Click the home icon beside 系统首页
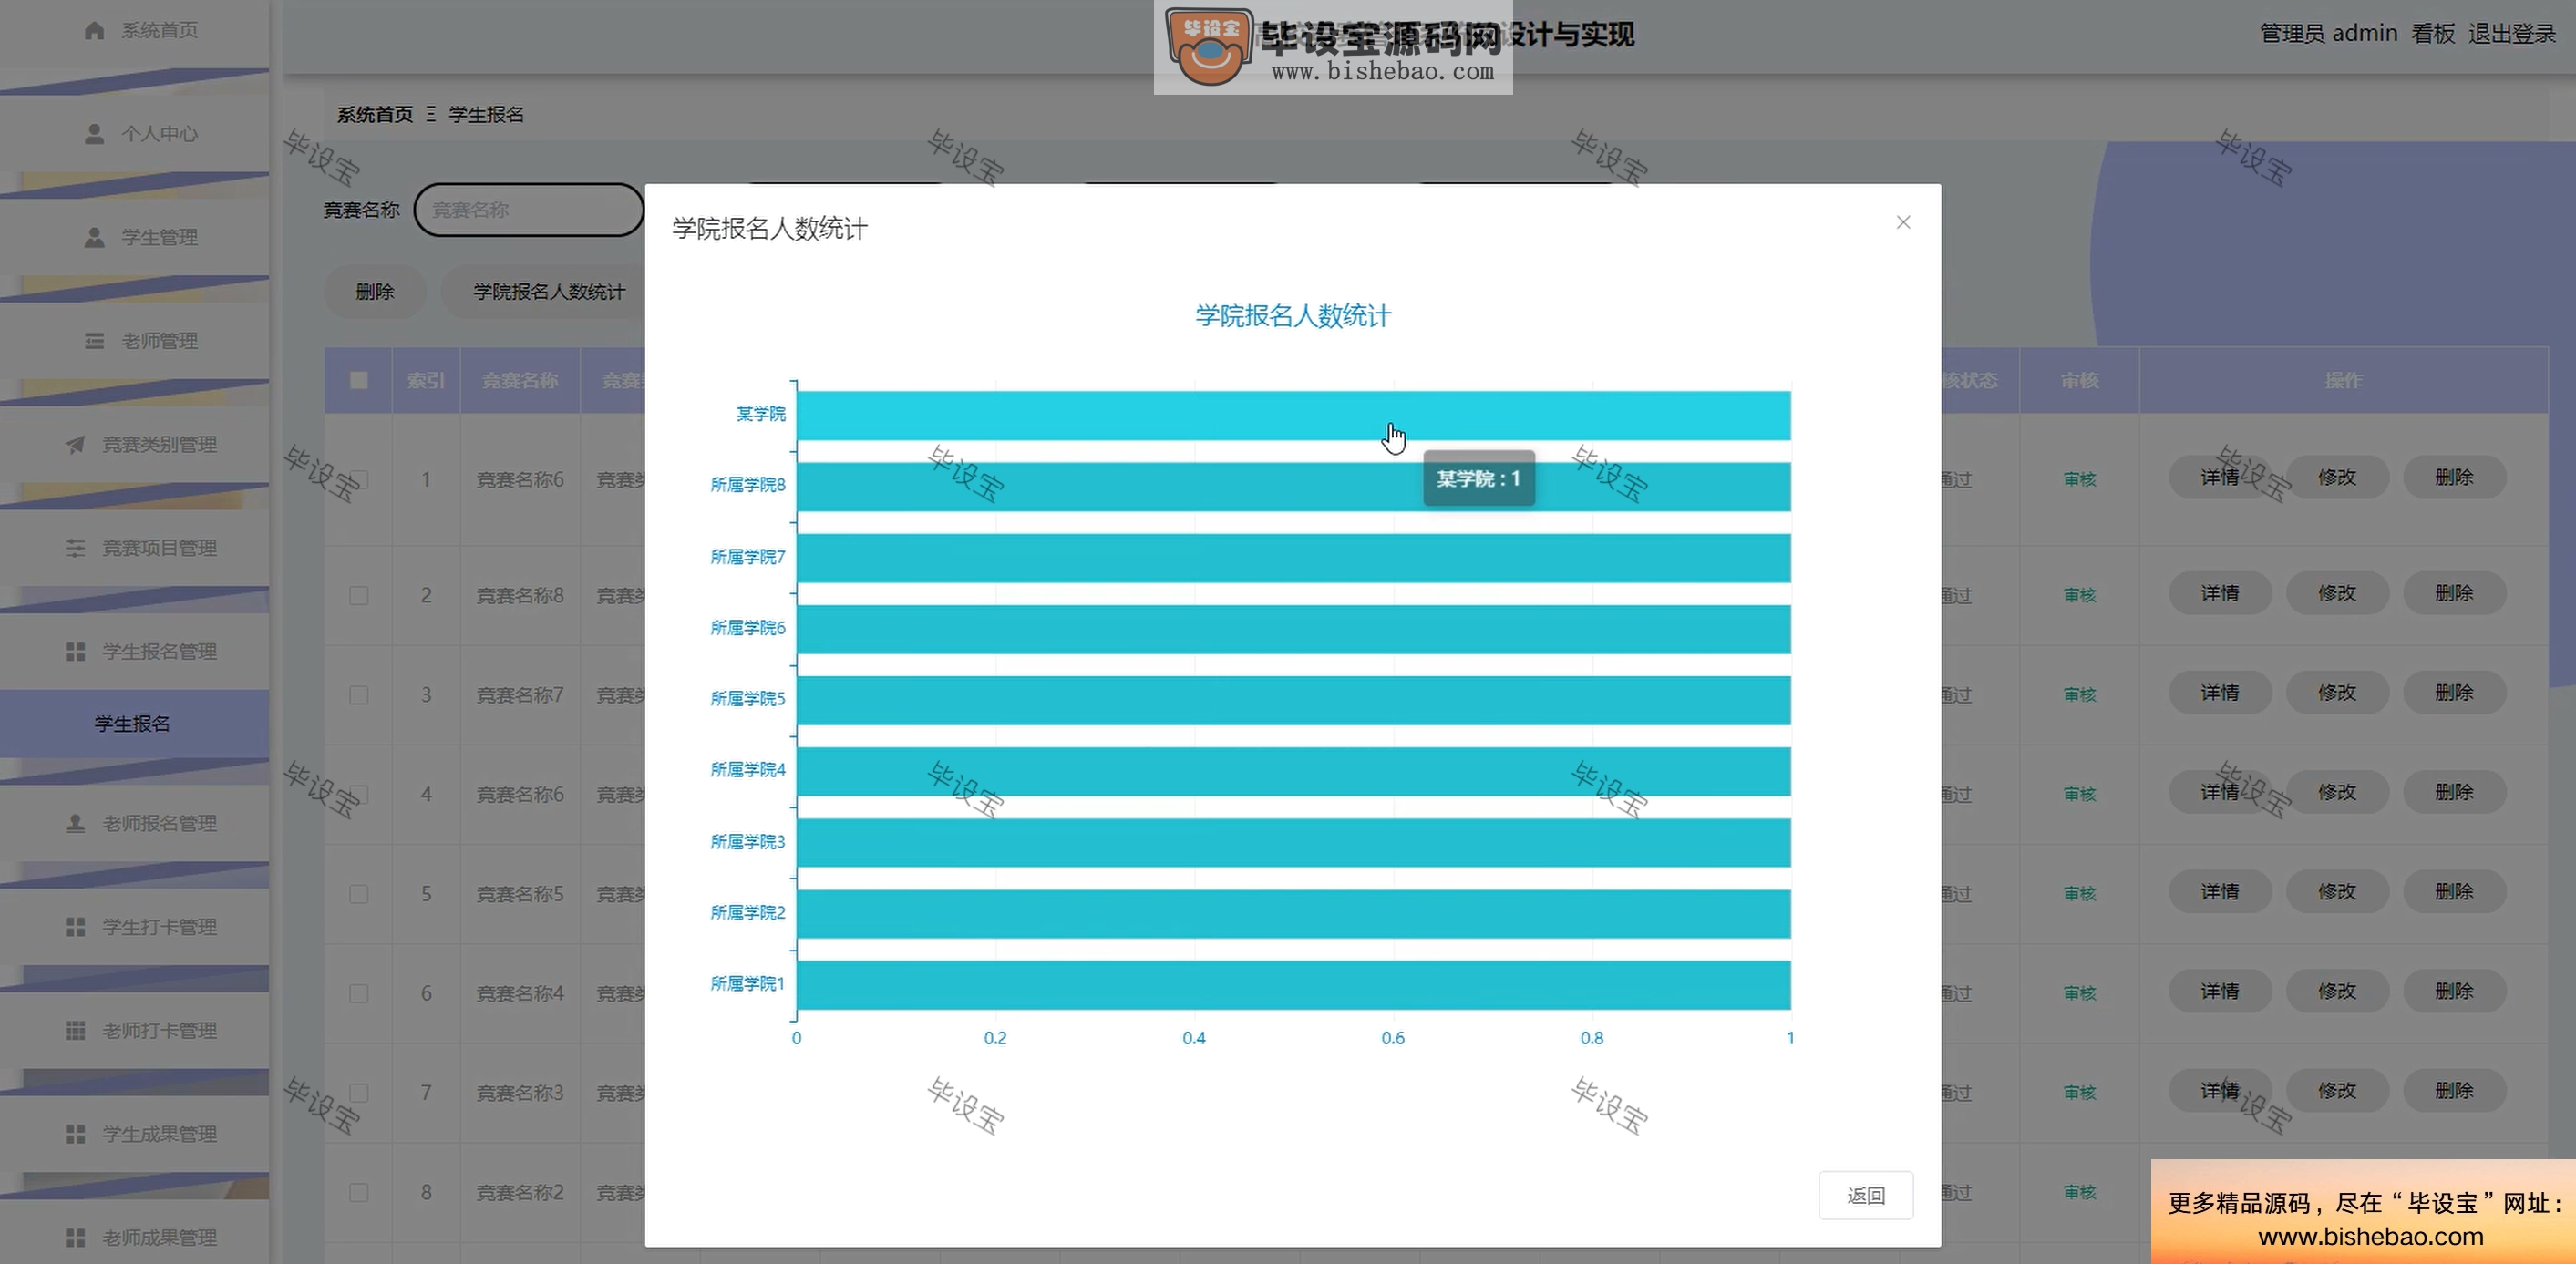This screenshot has width=2576, height=1264. [x=94, y=30]
